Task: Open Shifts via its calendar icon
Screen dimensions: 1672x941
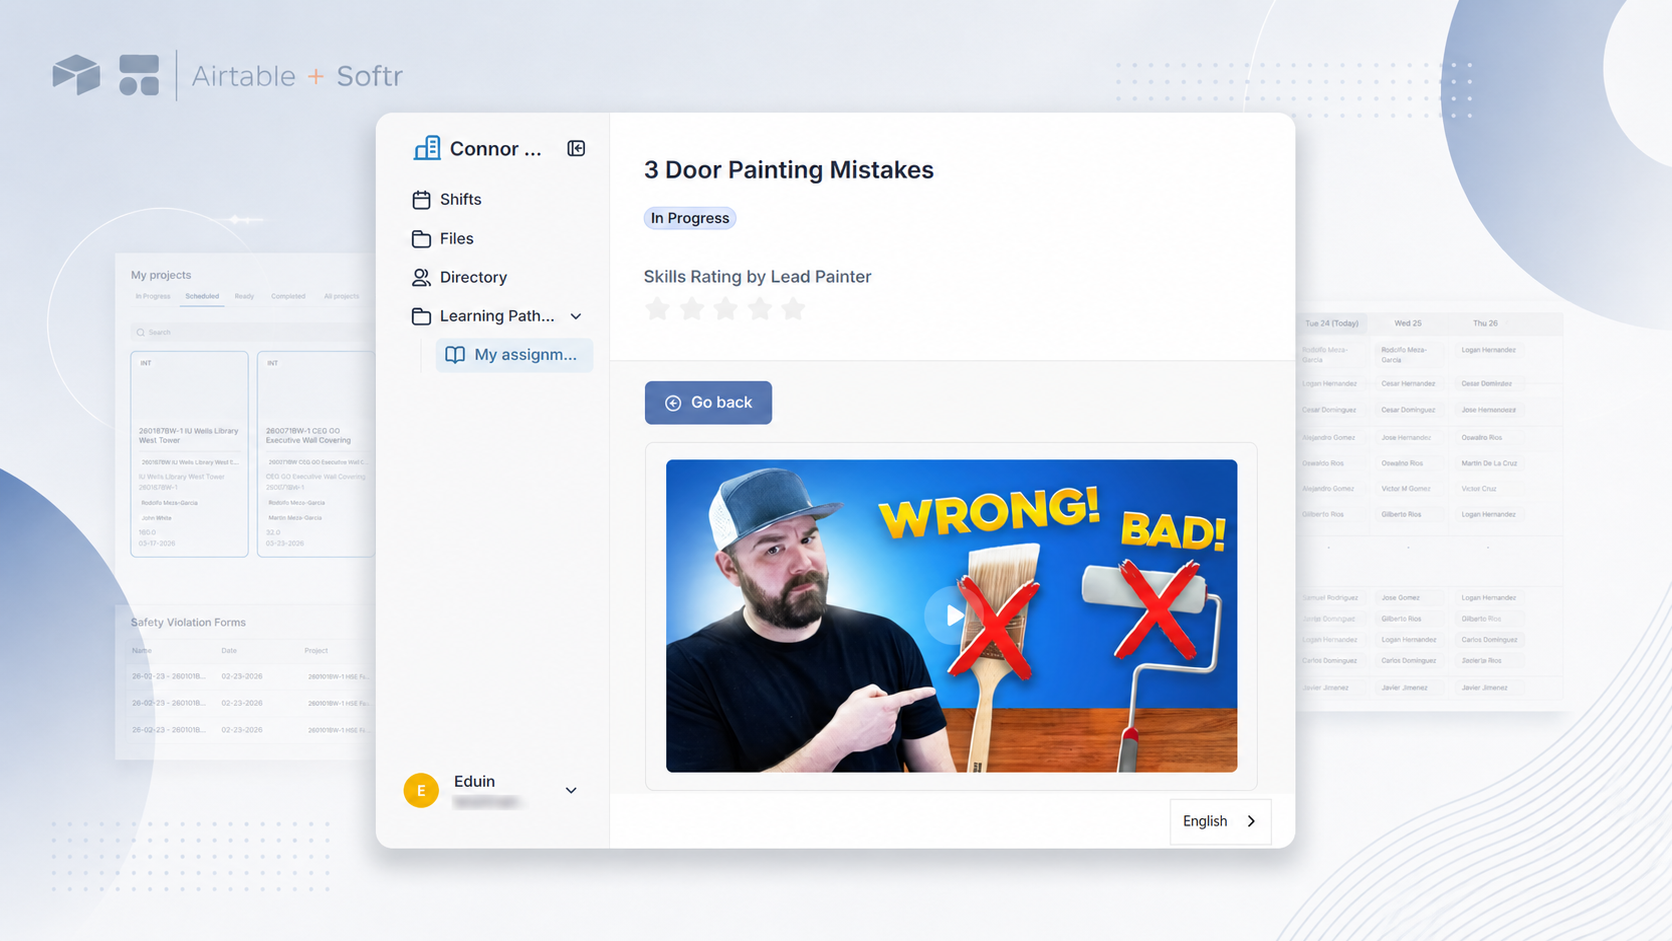Action: click(421, 200)
